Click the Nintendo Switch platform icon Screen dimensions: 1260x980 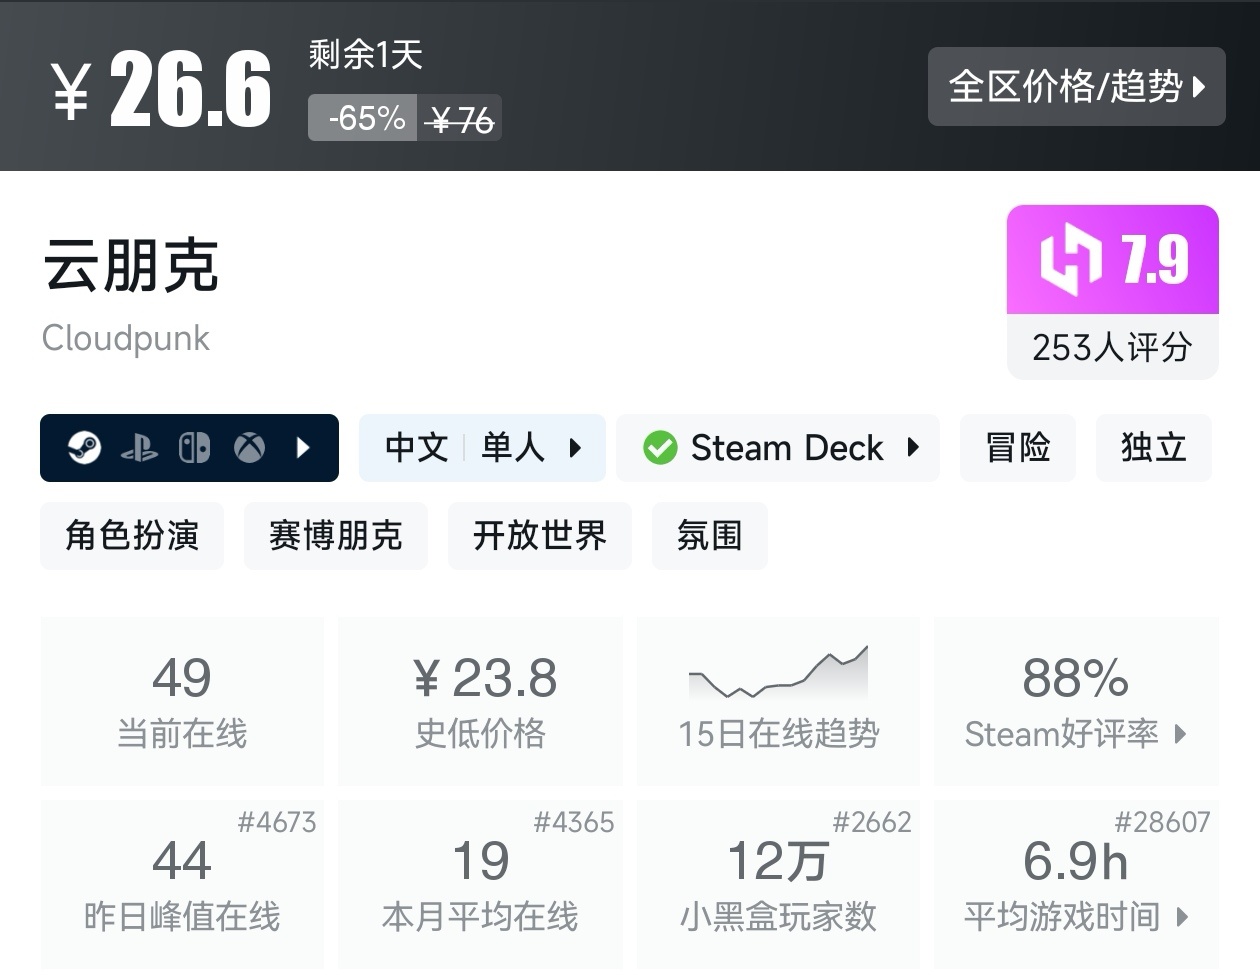click(194, 448)
